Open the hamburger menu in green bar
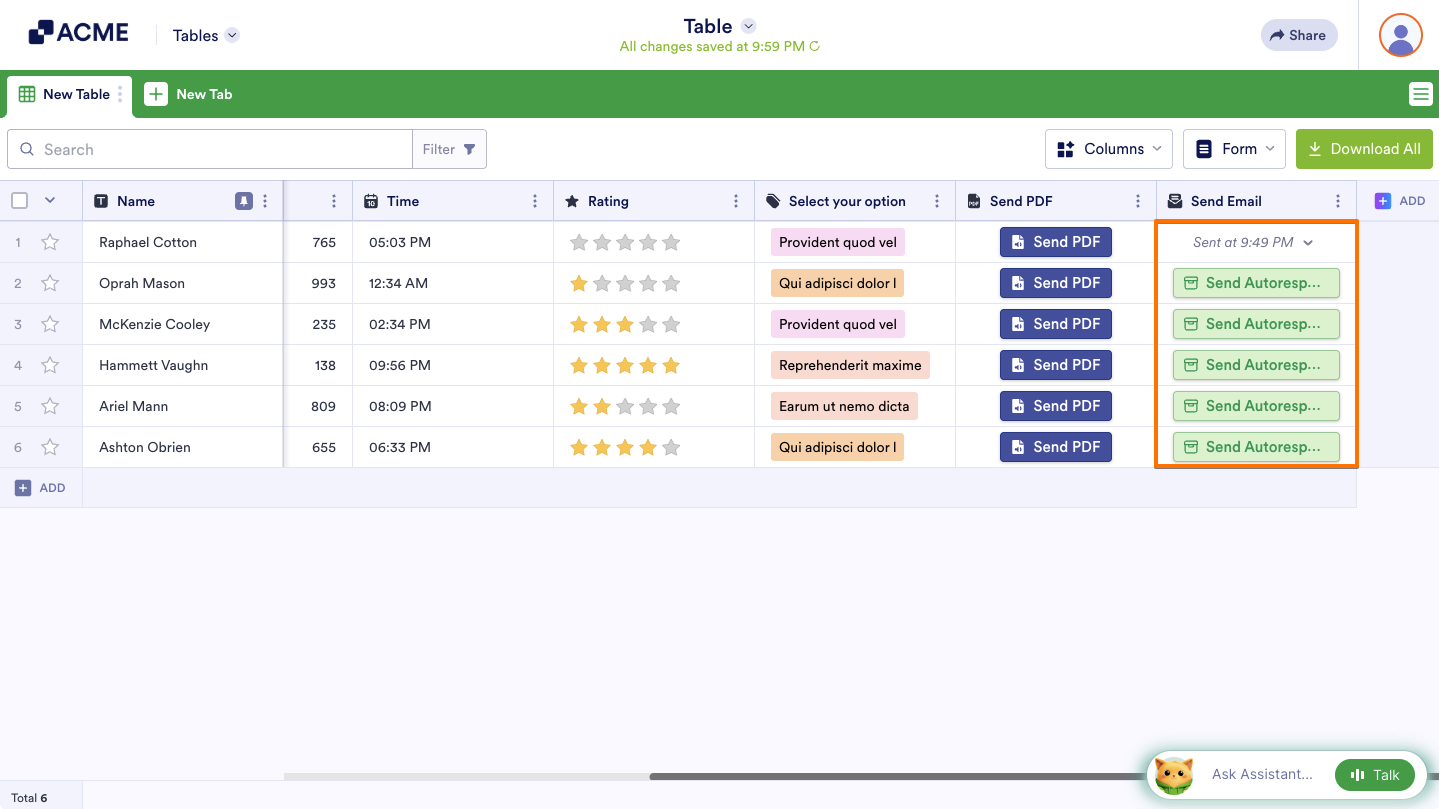This screenshot has width=1439, height=809. [1420, 94]
